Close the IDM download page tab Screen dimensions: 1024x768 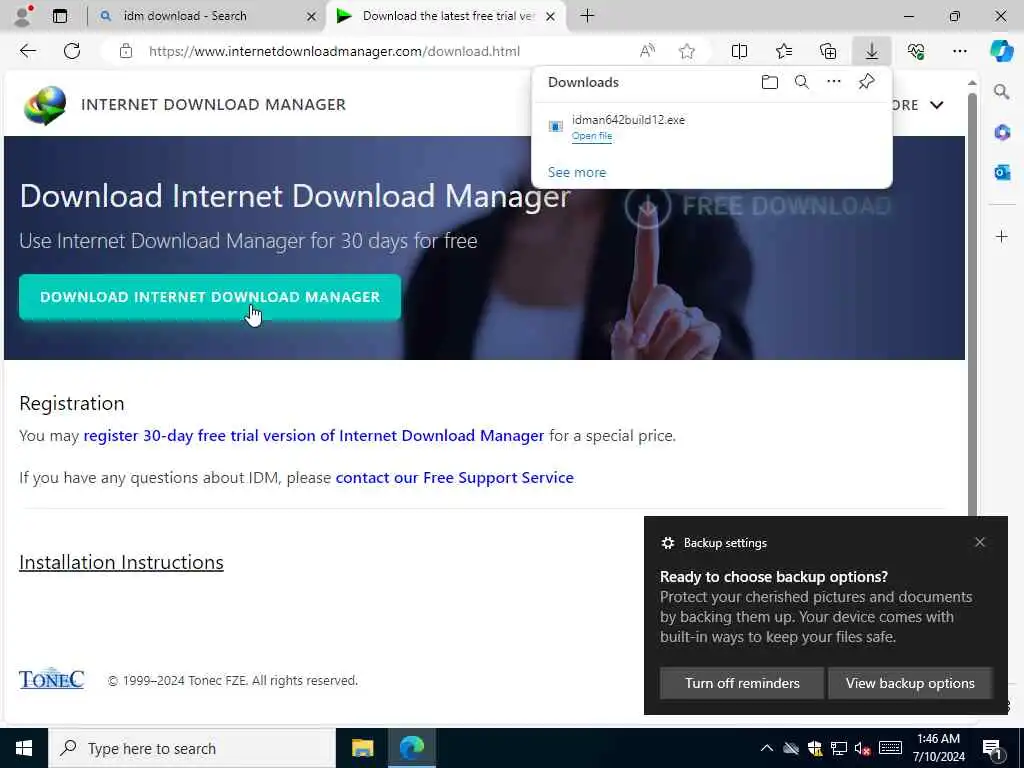(550, 16)
